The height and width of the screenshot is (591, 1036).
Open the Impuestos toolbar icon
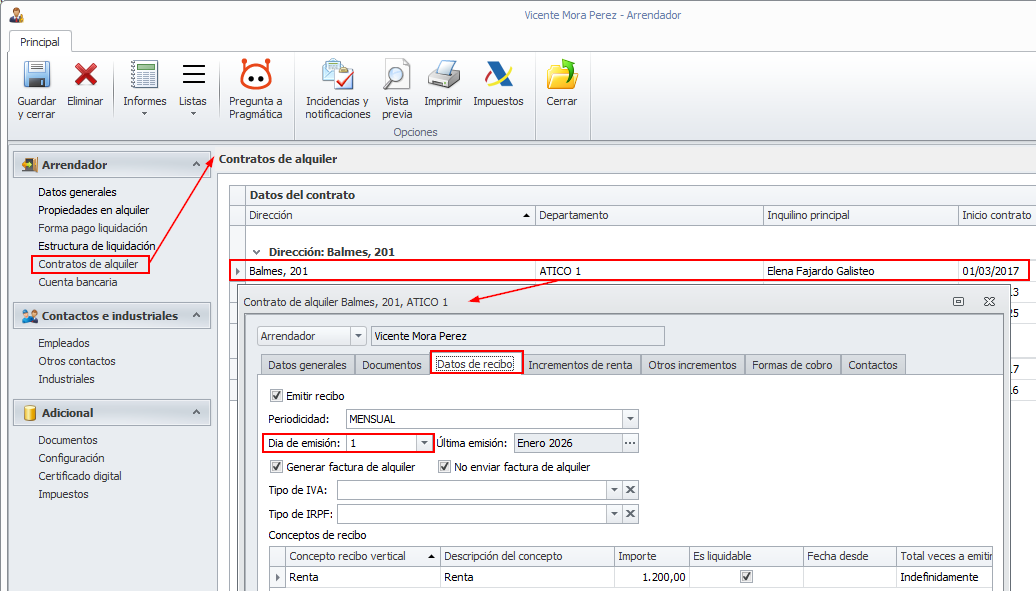[498, 75]
